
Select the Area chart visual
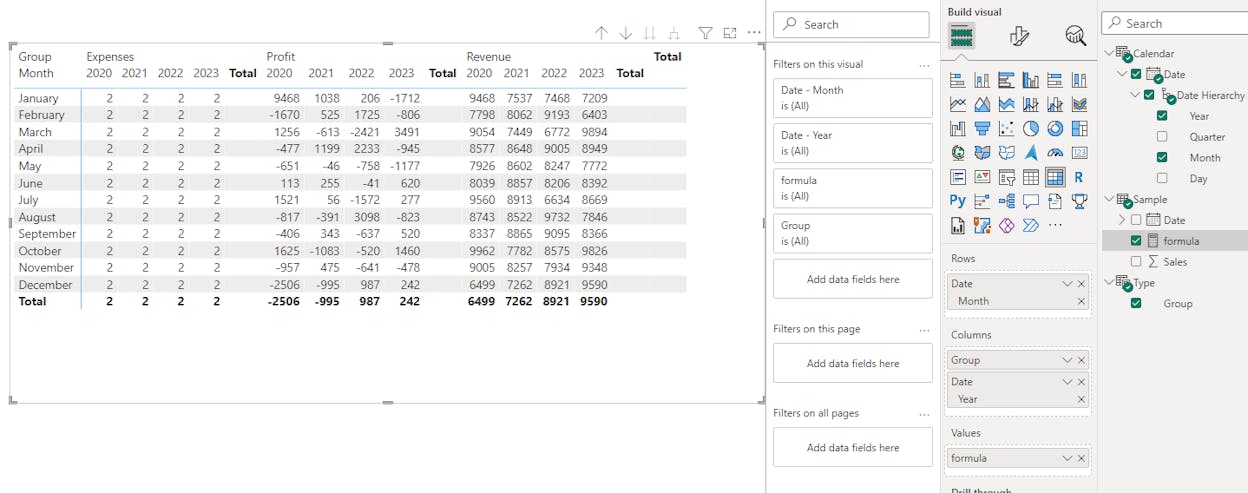click(x=982, y=104)
